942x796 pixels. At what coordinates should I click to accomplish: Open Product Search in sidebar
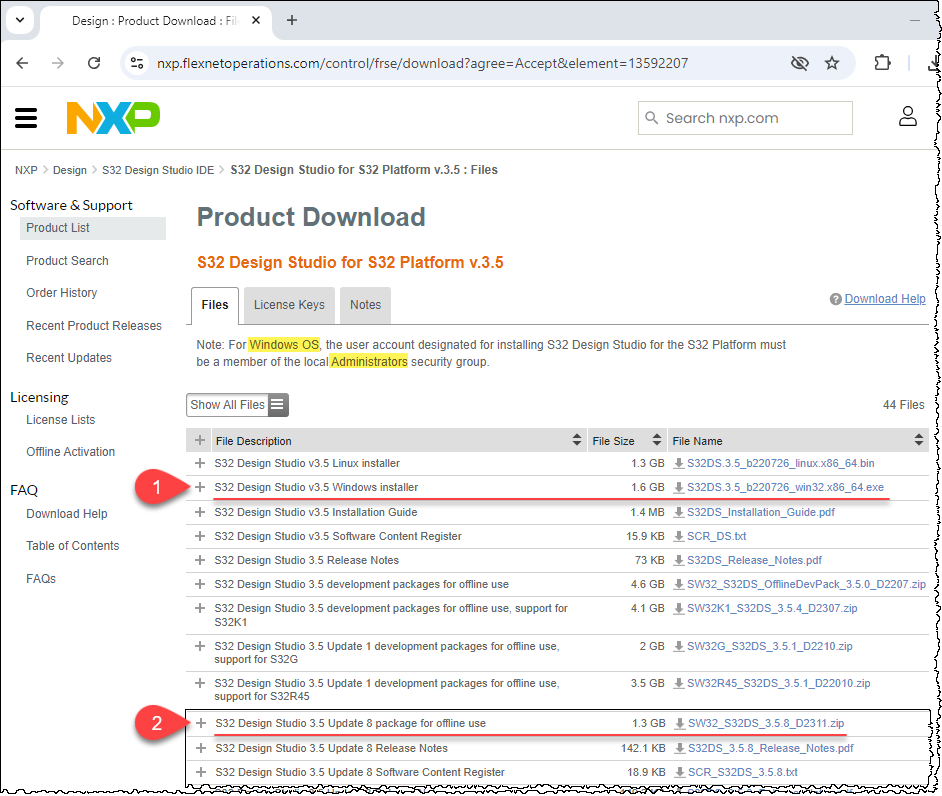[x=67, y=261]
